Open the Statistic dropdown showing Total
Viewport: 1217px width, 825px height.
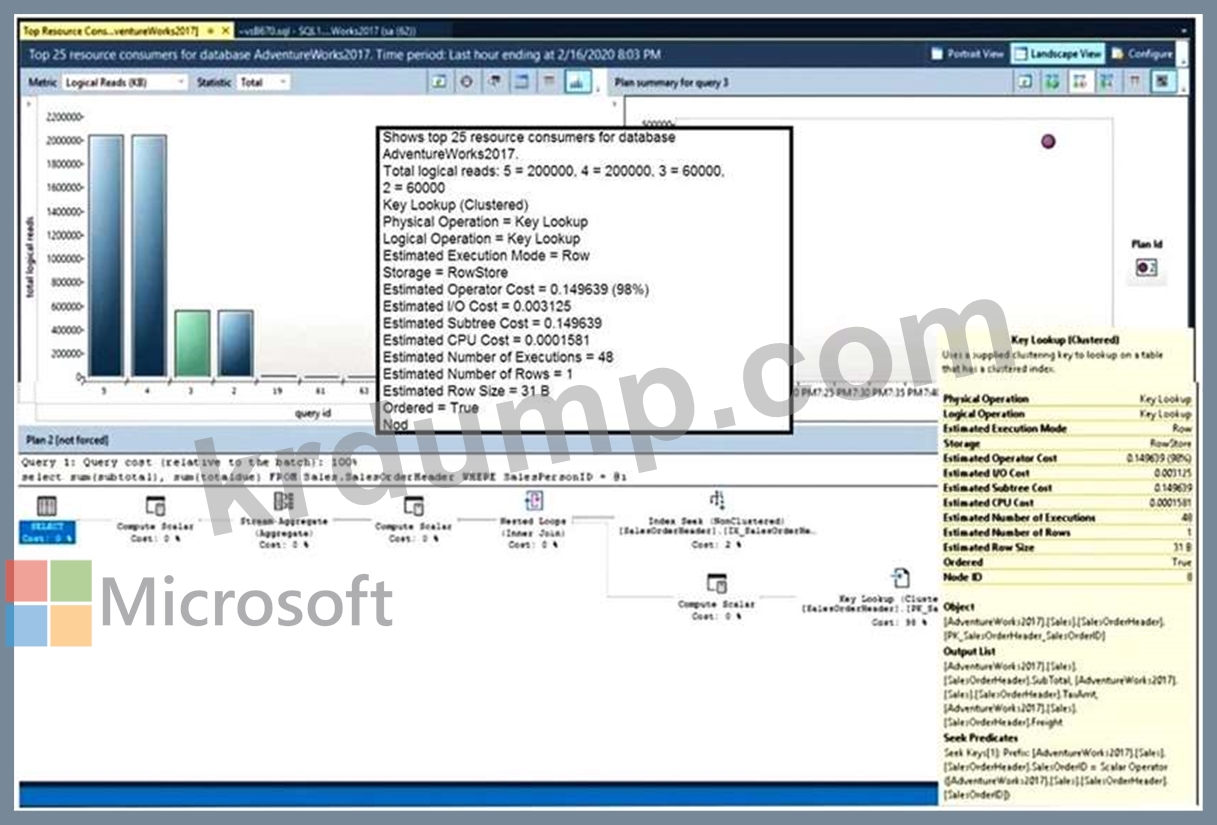263,83
